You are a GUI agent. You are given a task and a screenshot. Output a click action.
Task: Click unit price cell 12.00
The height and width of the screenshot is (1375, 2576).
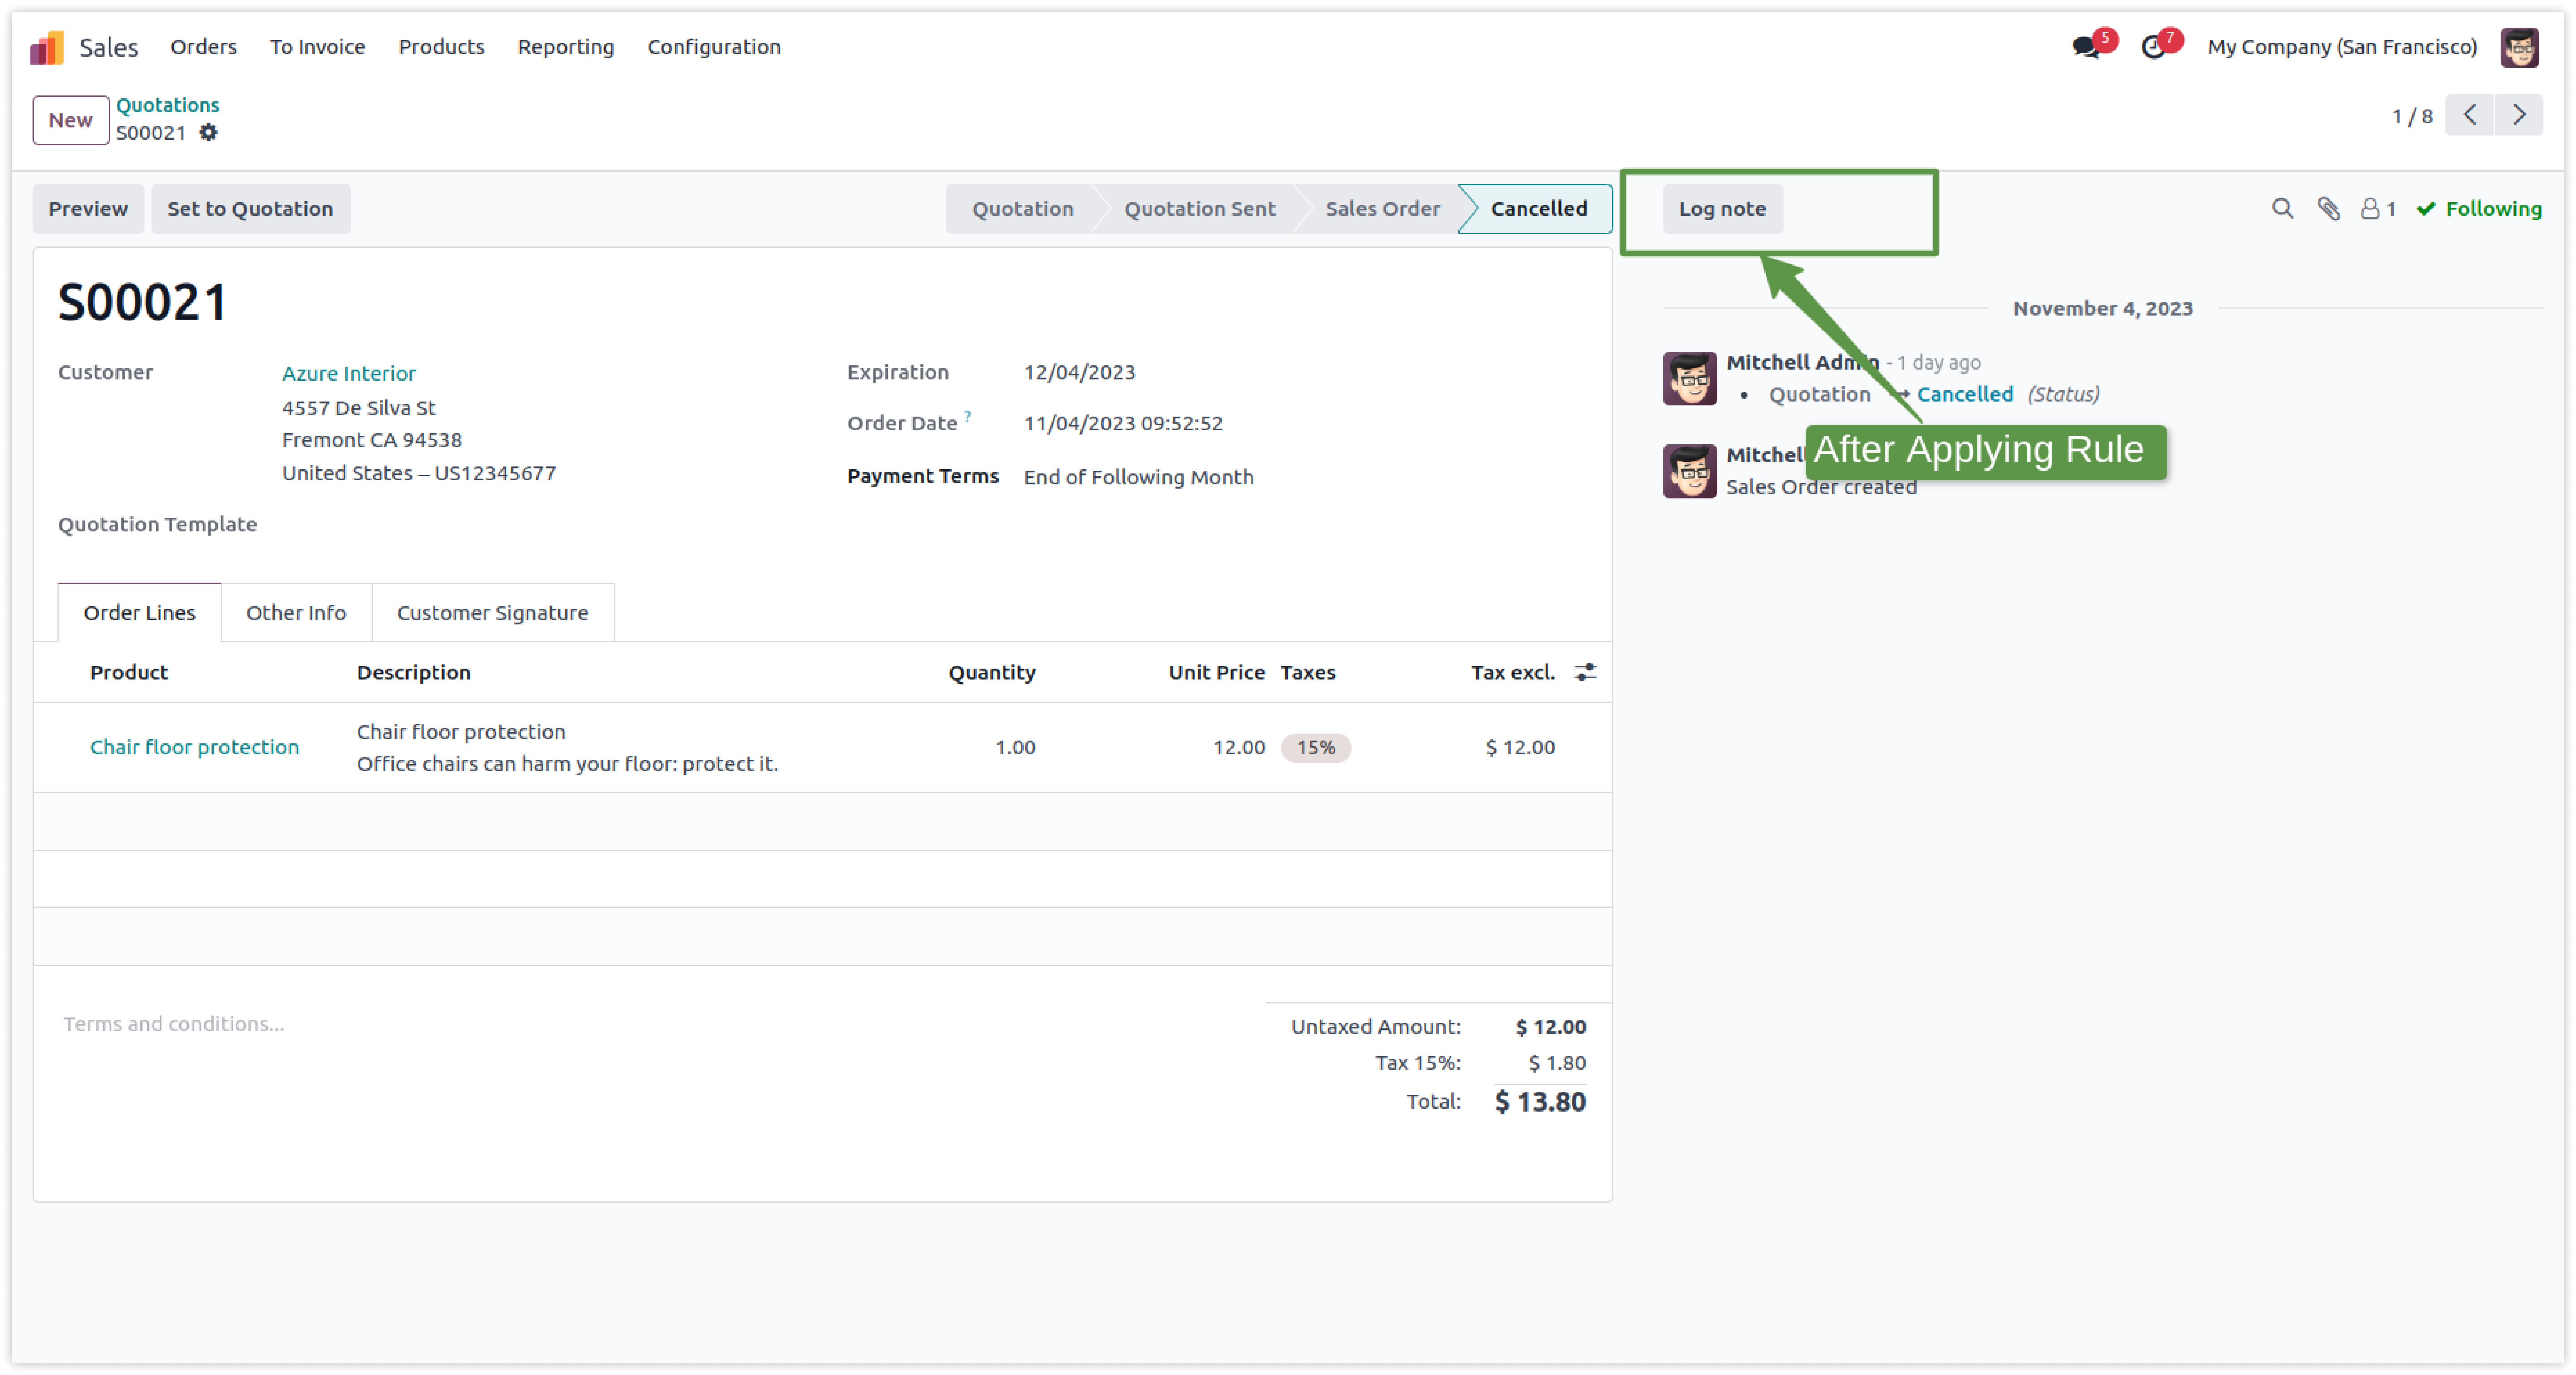pos(1239,748)
